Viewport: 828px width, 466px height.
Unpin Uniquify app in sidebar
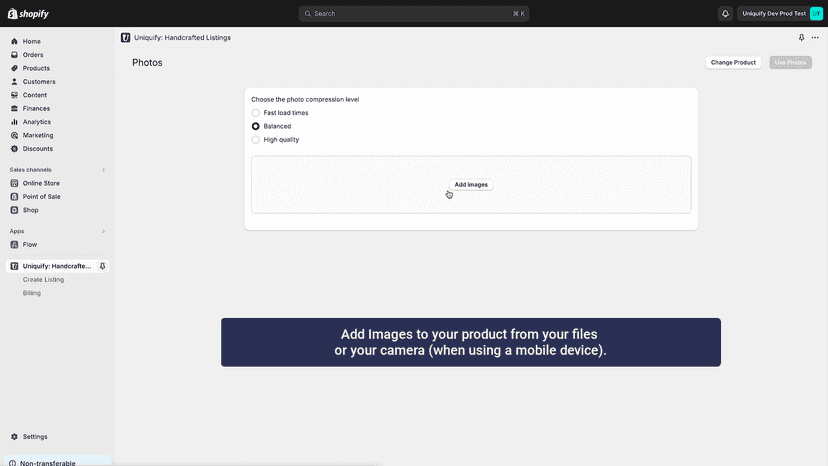[x=102, y=266]
